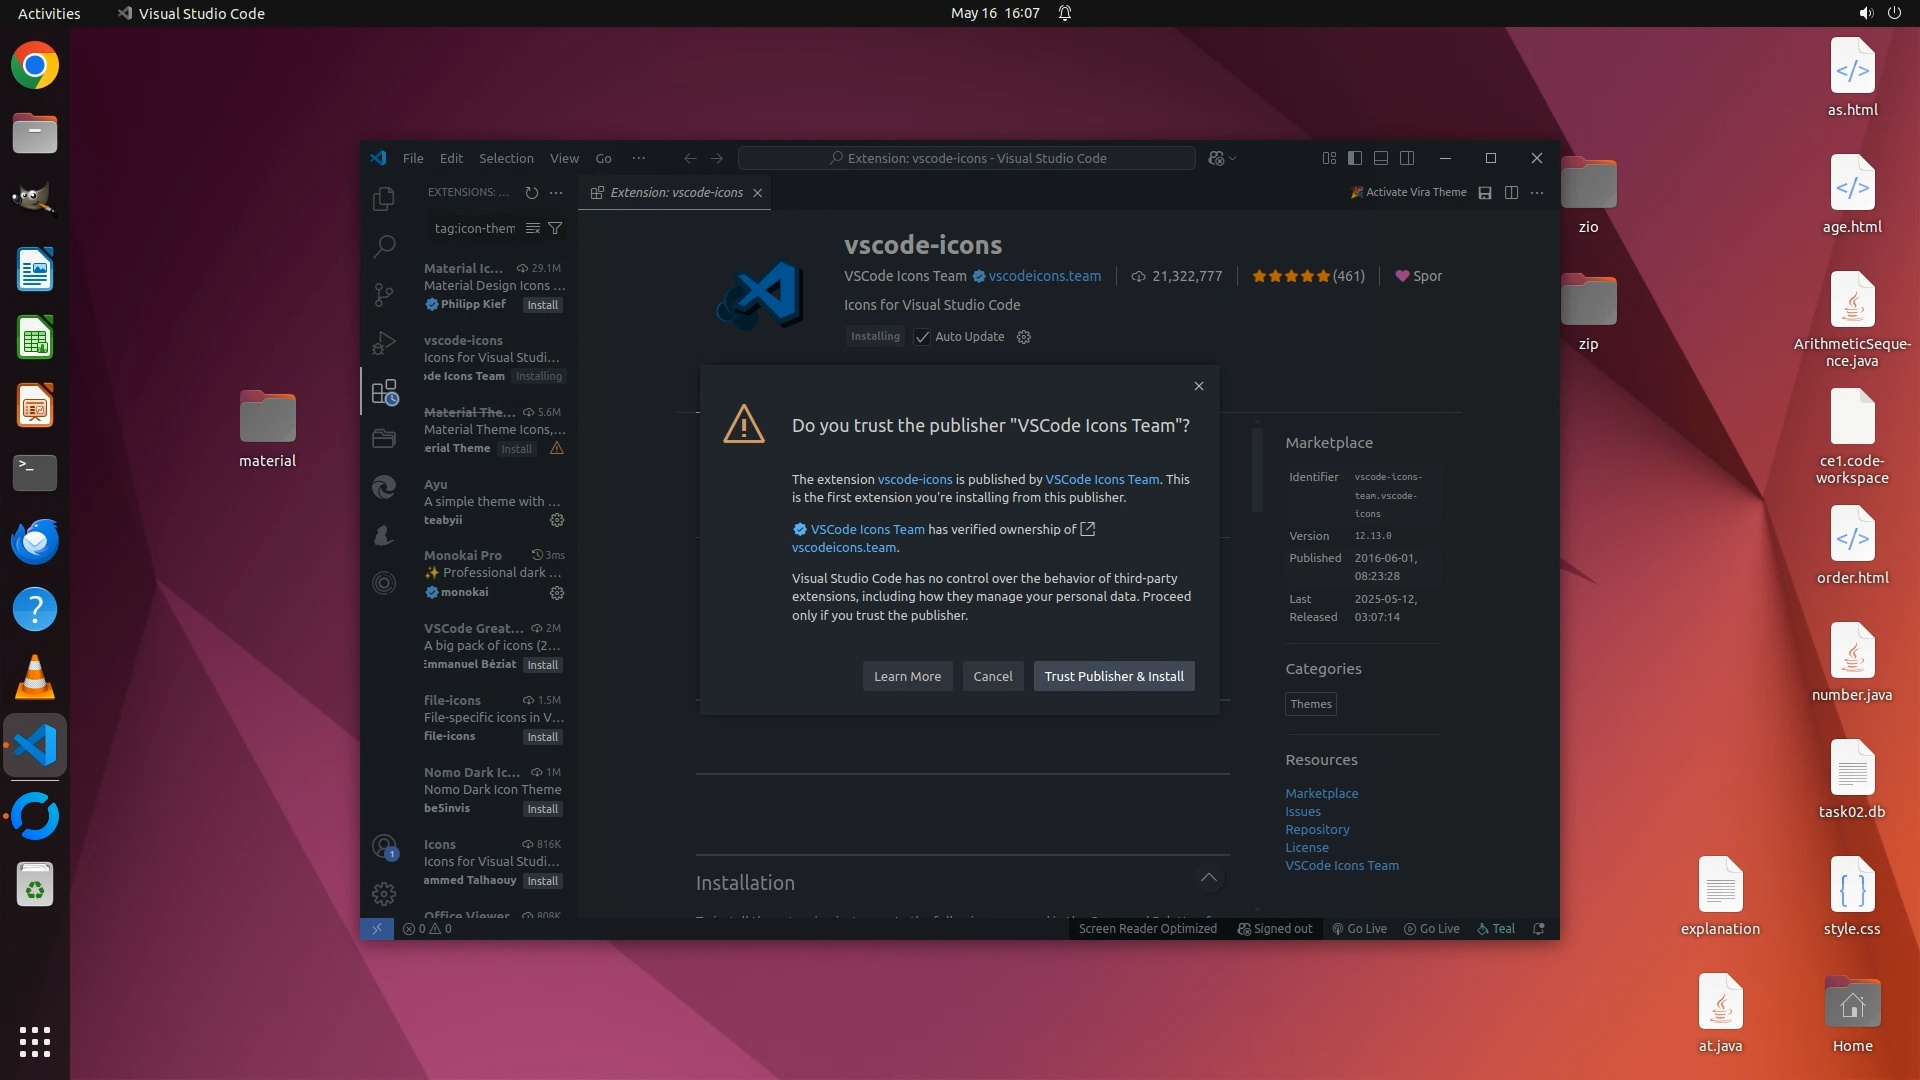1920x1080 pixels.
Task: Collapse the Installation section chevron
Action: (1208, 878)
